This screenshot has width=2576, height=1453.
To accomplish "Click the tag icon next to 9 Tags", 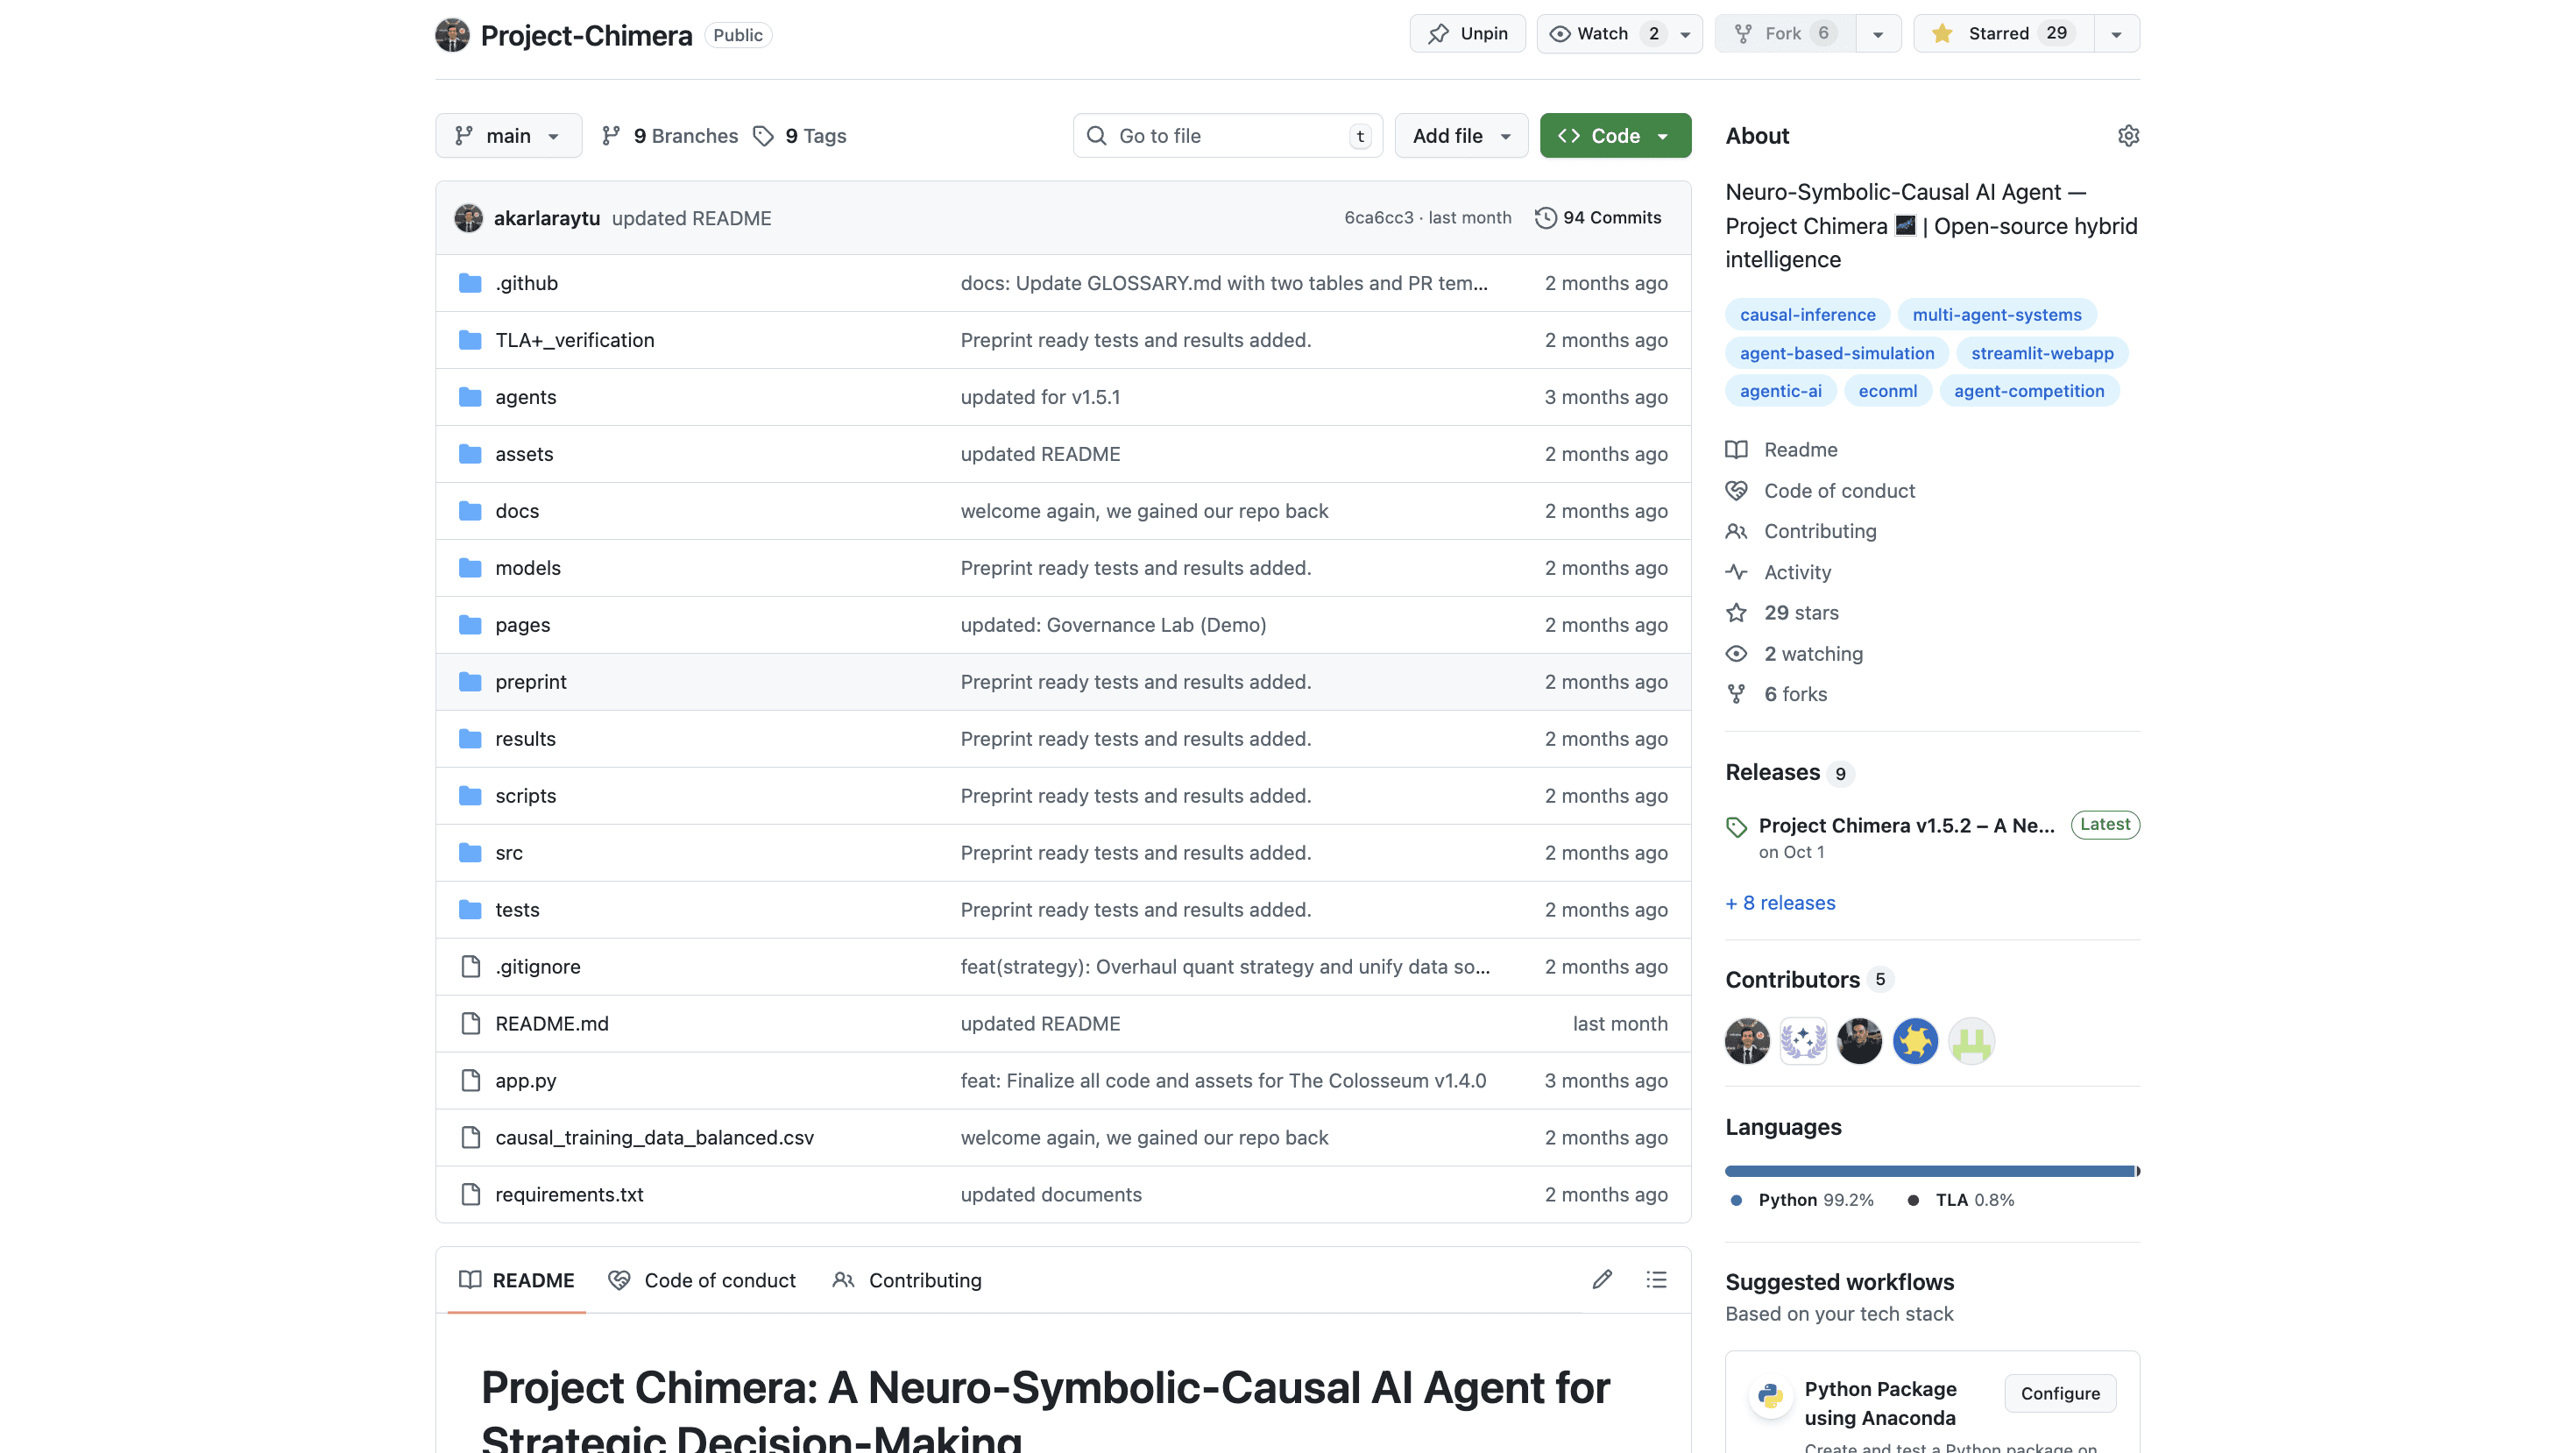I will coord(763,136).
